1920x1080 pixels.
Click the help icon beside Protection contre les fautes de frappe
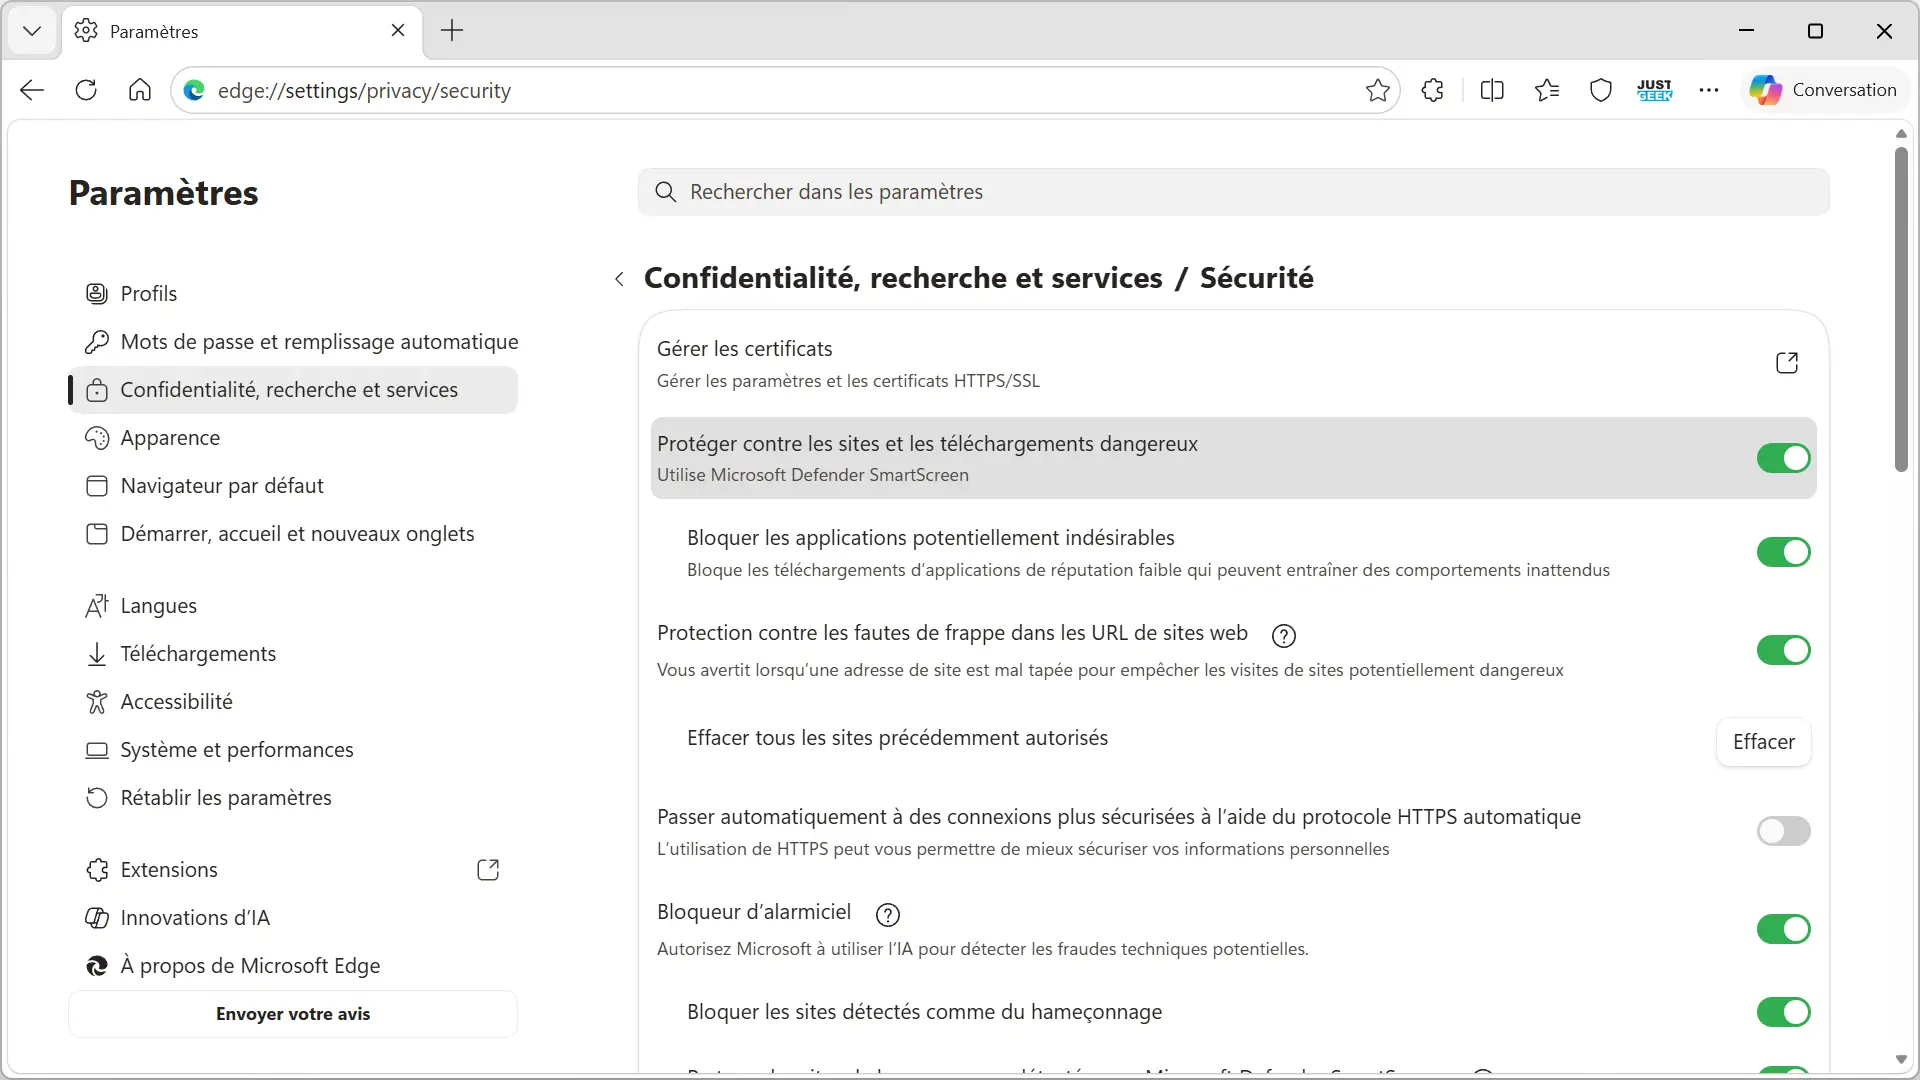(x=1284, y=635)
